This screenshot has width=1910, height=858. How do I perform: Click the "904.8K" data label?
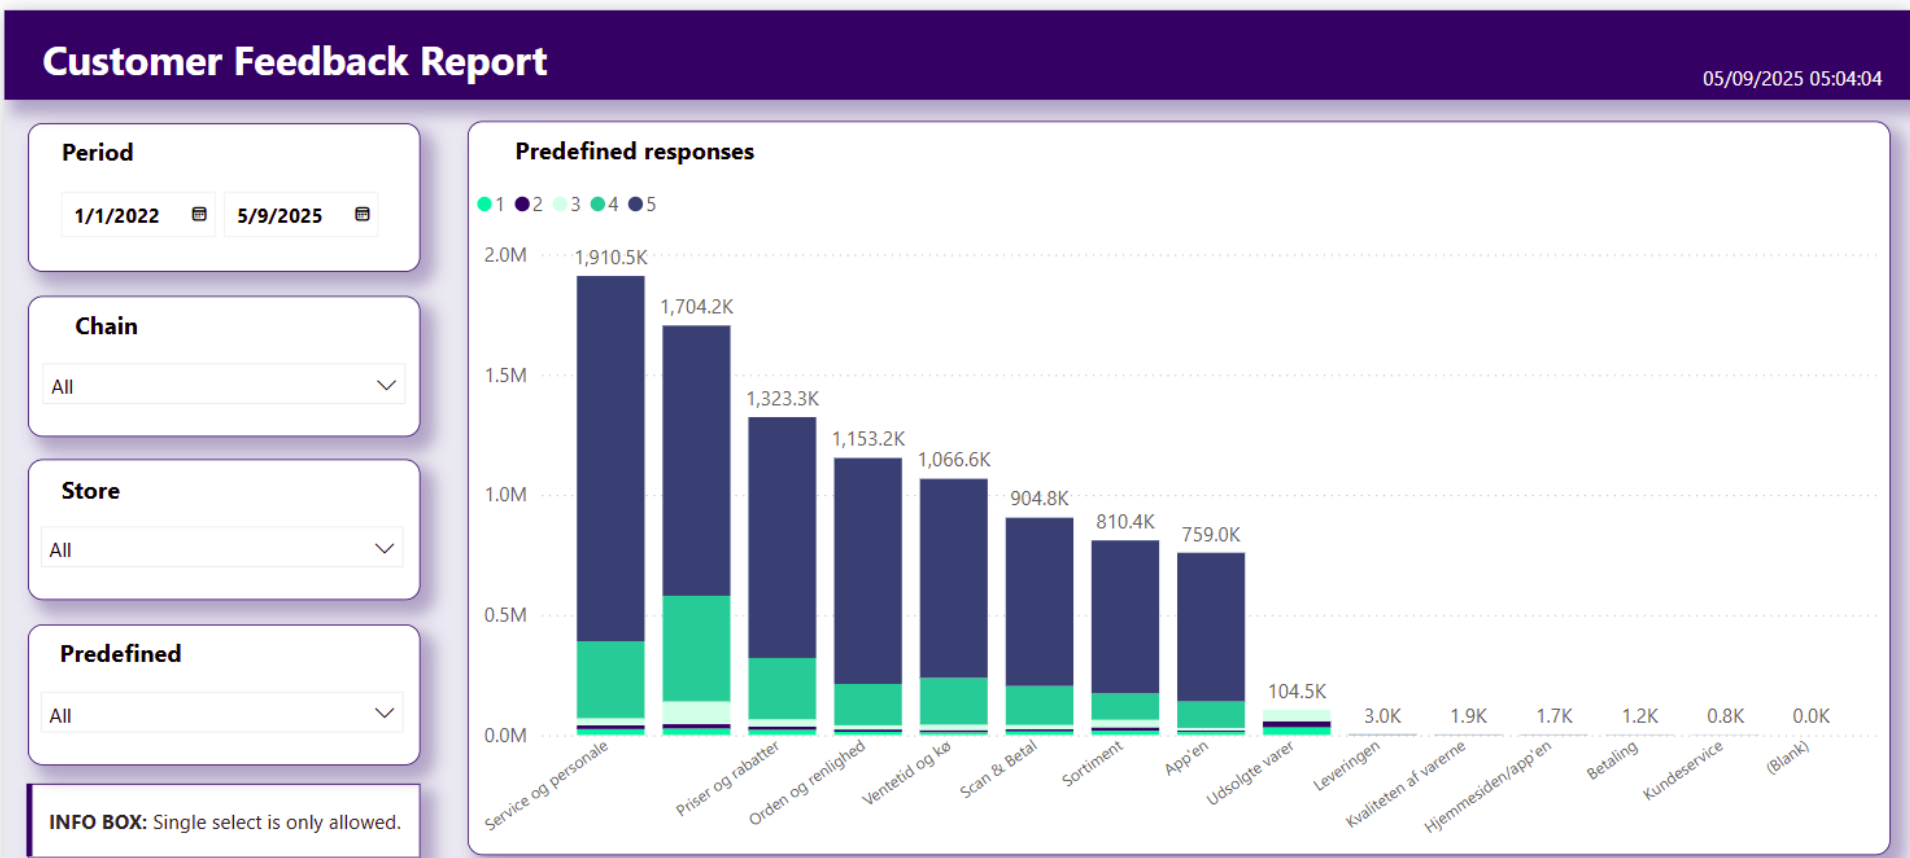click(x=1040, y=498)
